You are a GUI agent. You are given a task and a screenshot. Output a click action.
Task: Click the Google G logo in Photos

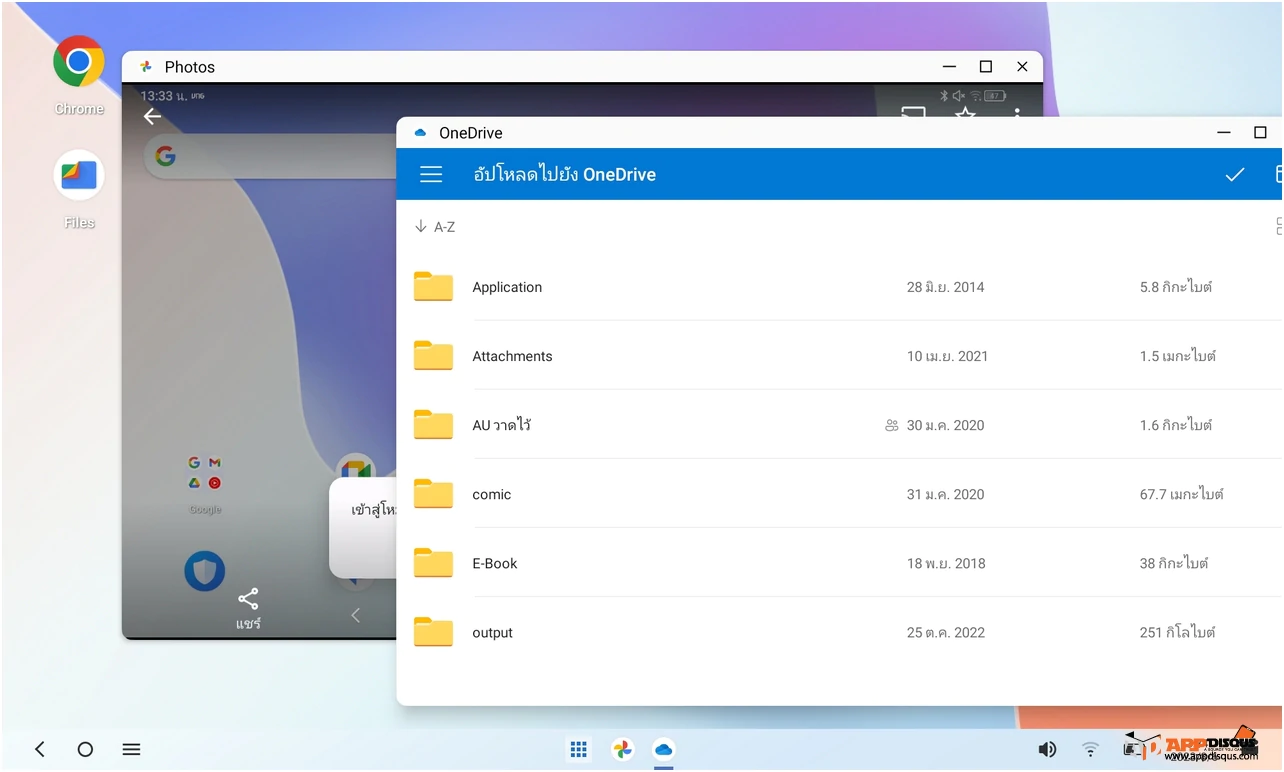point(166,156)
